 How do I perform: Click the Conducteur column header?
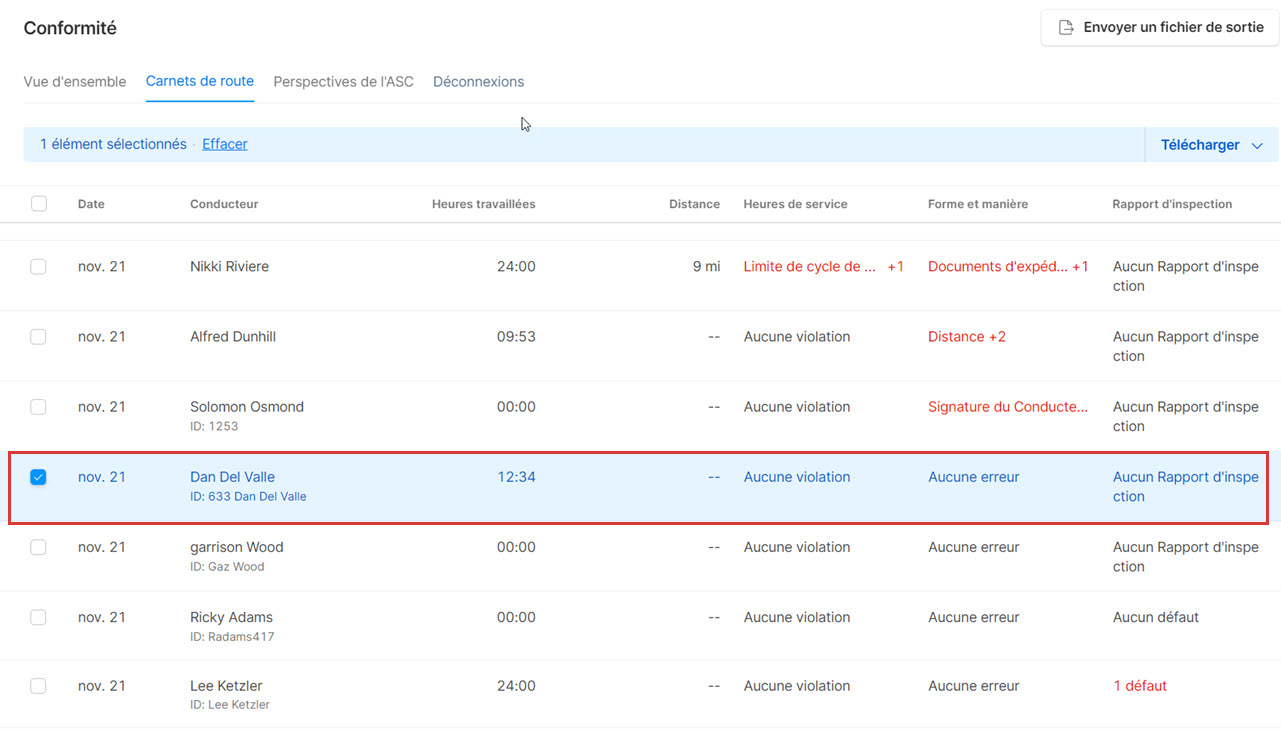coord(224,204)
